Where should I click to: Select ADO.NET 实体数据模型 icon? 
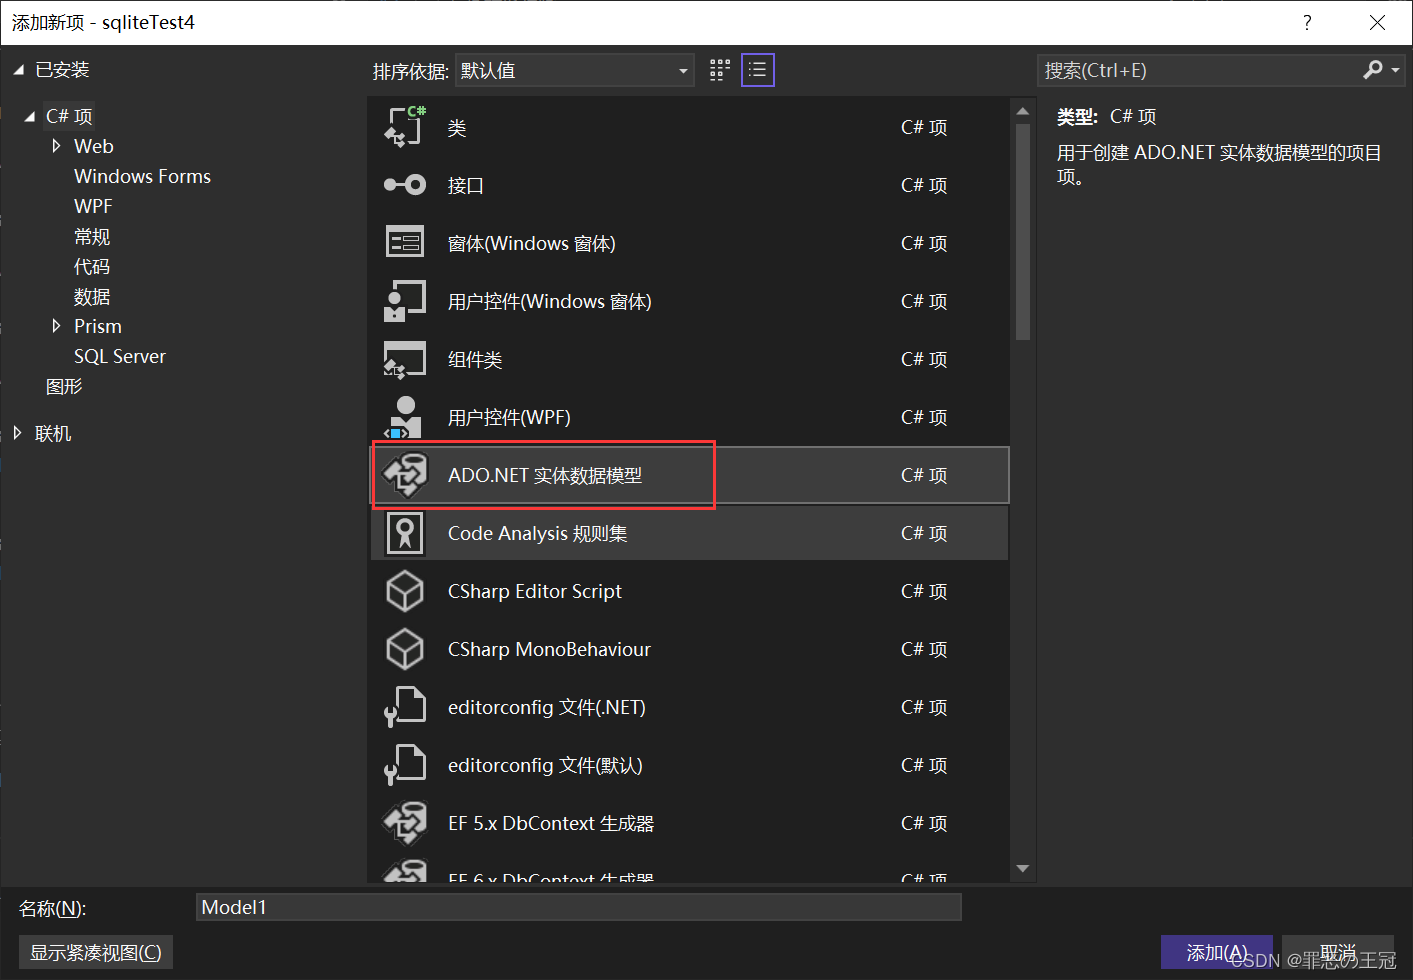tap(405, 475)
